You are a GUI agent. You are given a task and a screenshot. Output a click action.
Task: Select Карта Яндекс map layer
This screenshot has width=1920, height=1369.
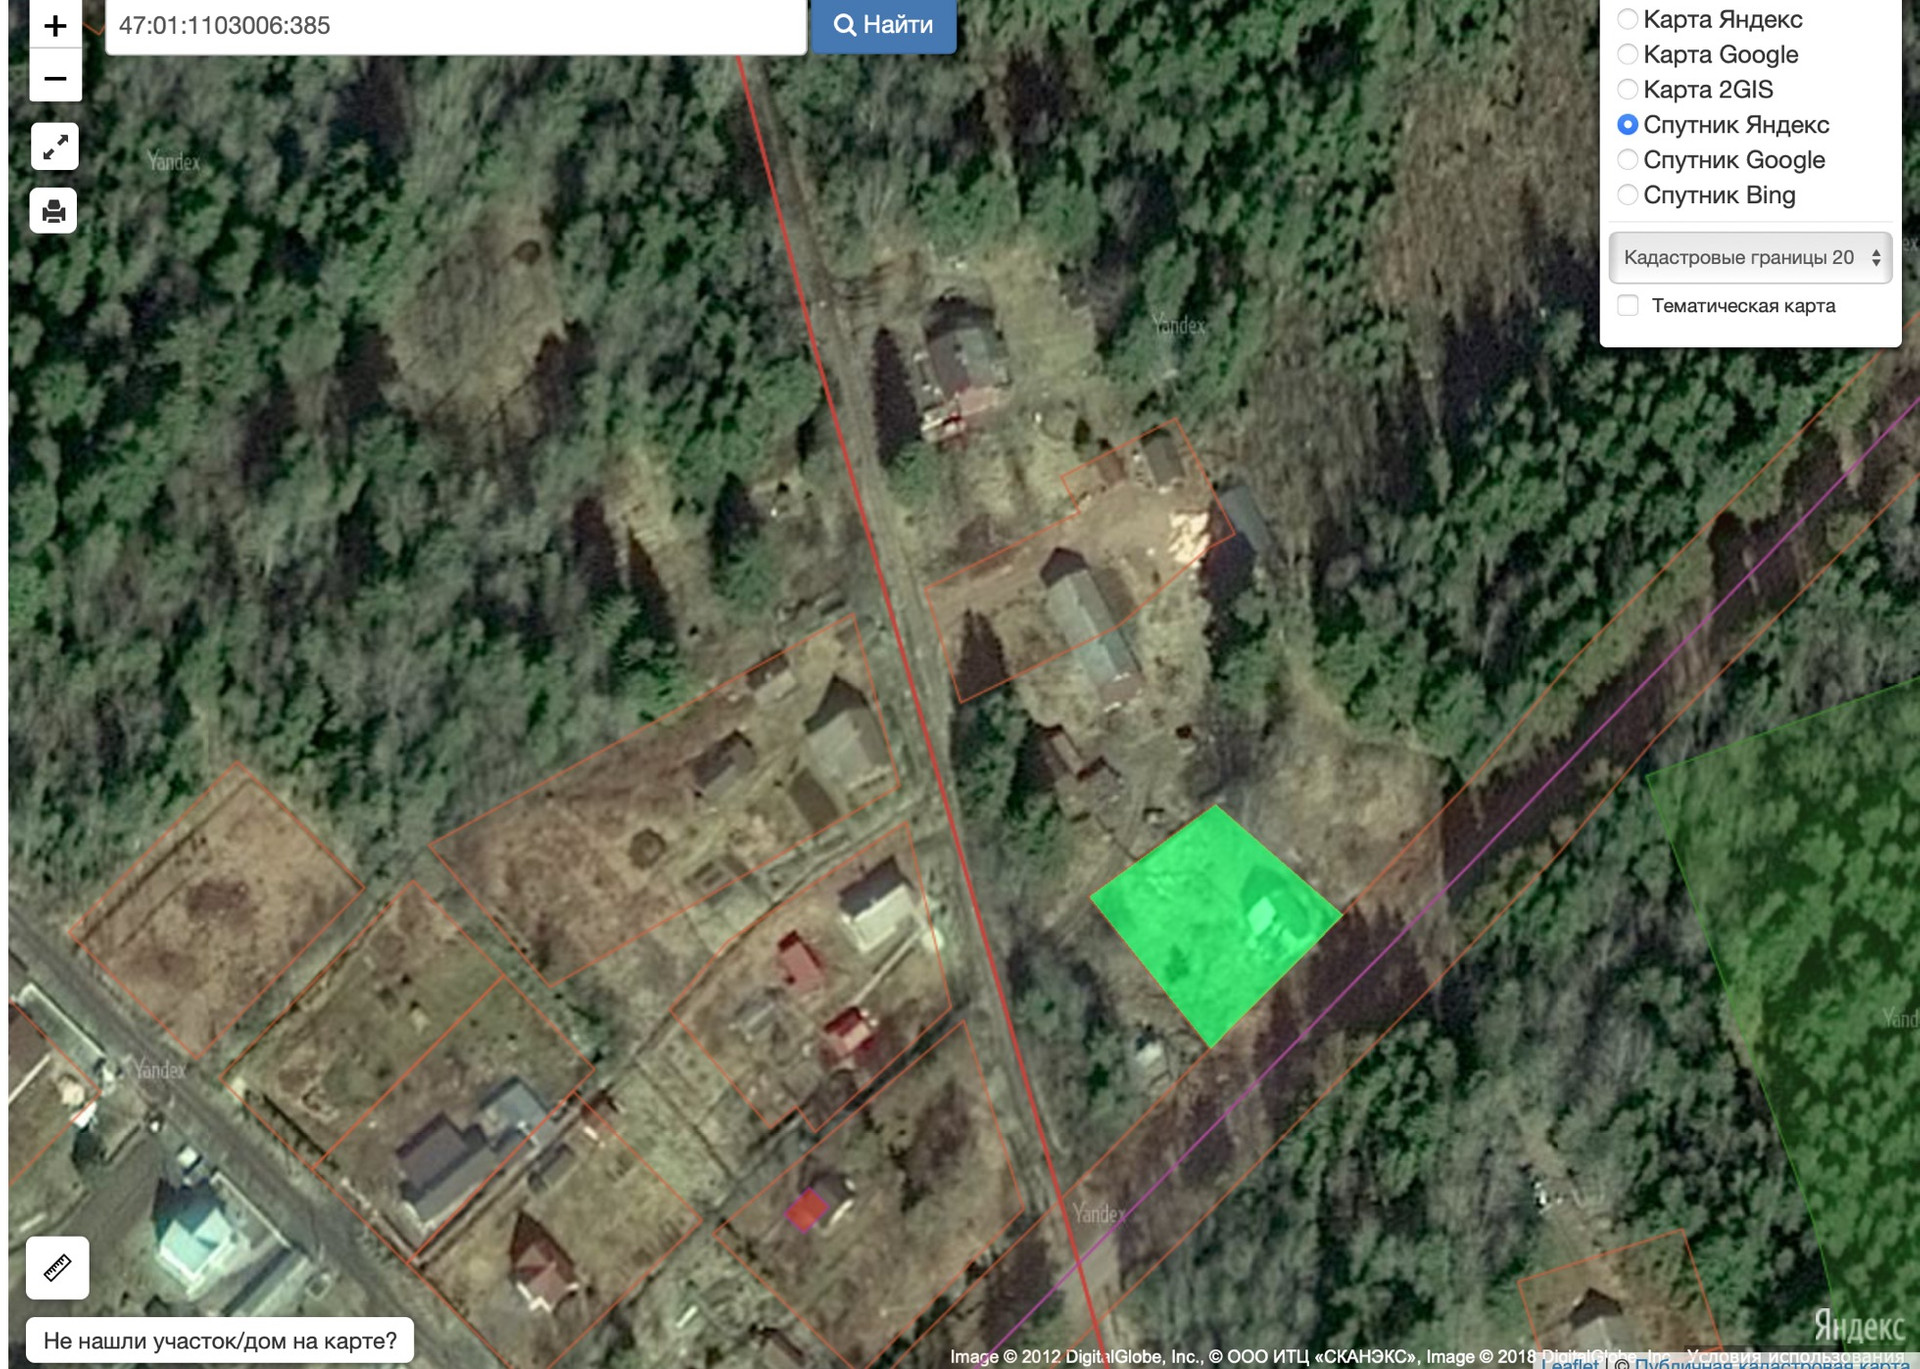tap(1627, 19)
